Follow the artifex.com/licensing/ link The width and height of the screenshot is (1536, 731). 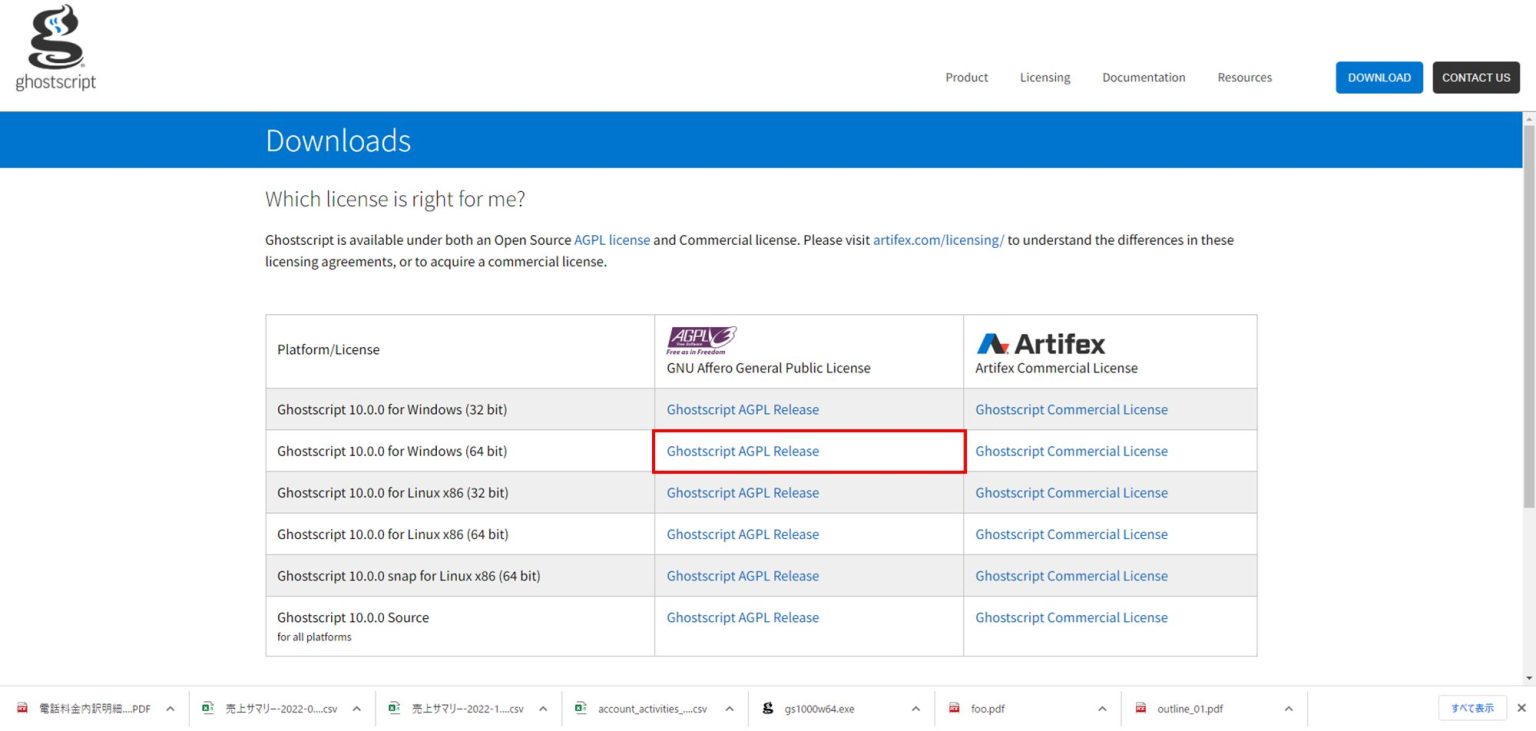[938, 240]
